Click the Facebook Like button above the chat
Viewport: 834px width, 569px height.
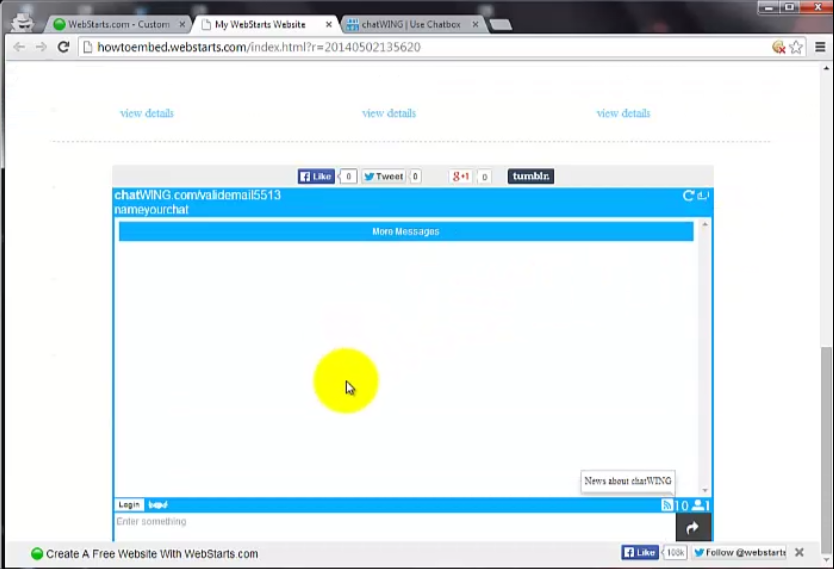tap(316, 177)
